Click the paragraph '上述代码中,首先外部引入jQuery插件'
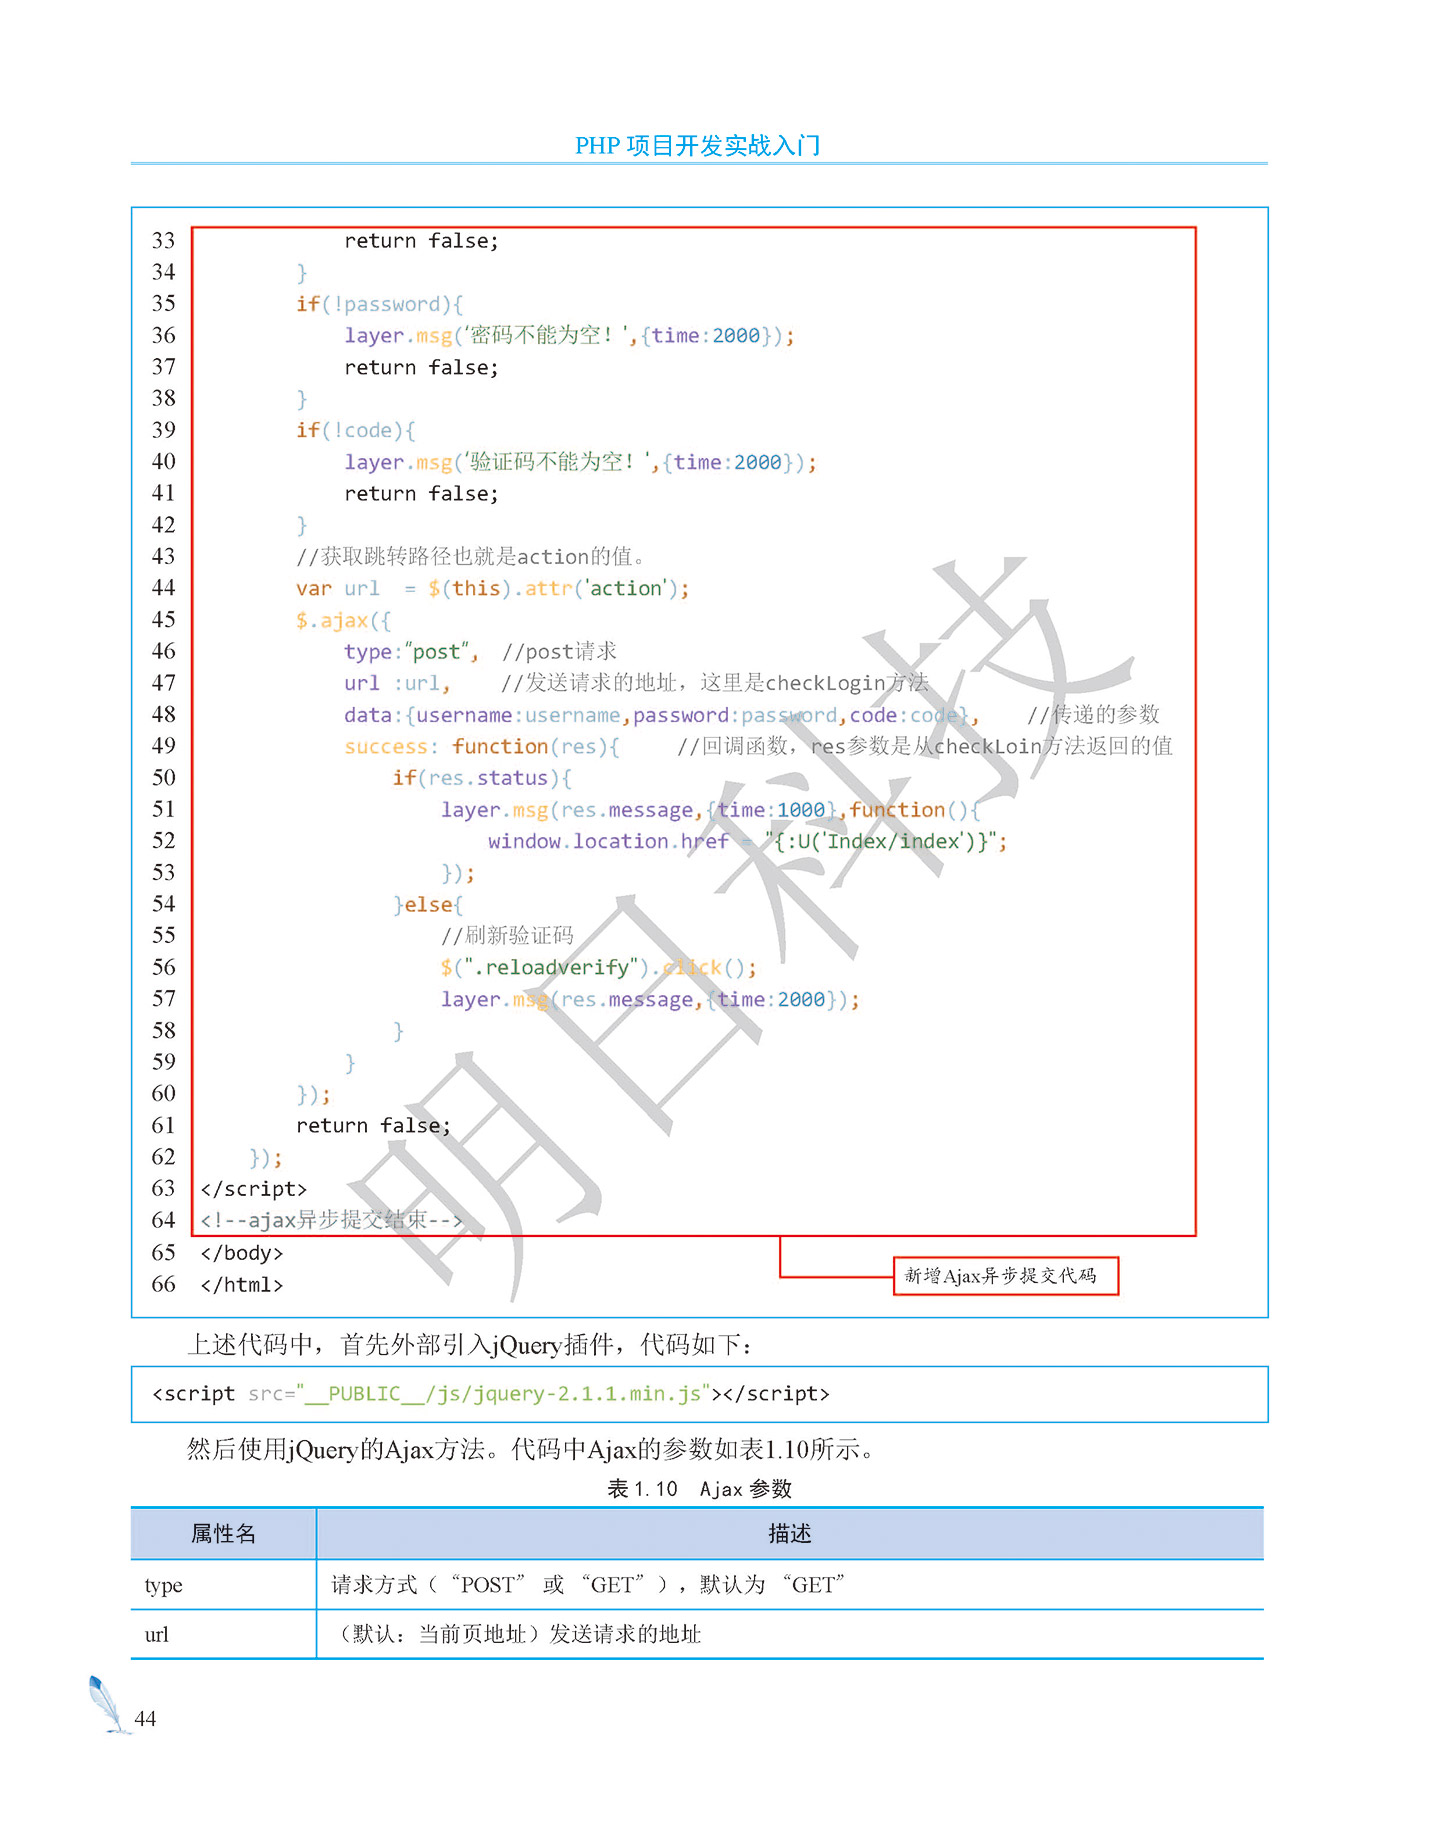This screenshot has height=1833, width=1440. tap(470, 1345)
